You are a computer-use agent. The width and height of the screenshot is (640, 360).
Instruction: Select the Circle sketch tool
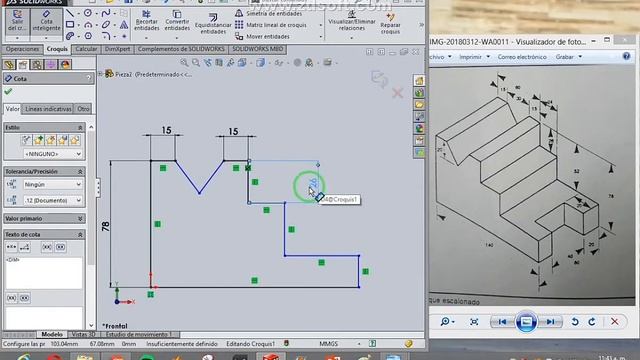[88, 13]
